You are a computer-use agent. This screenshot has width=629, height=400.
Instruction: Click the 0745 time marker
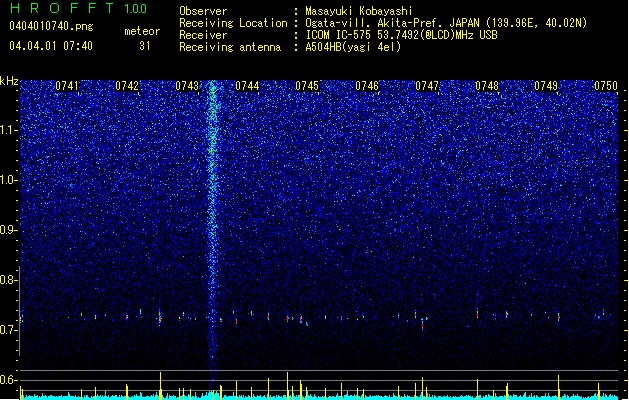[x=307, y=86]
